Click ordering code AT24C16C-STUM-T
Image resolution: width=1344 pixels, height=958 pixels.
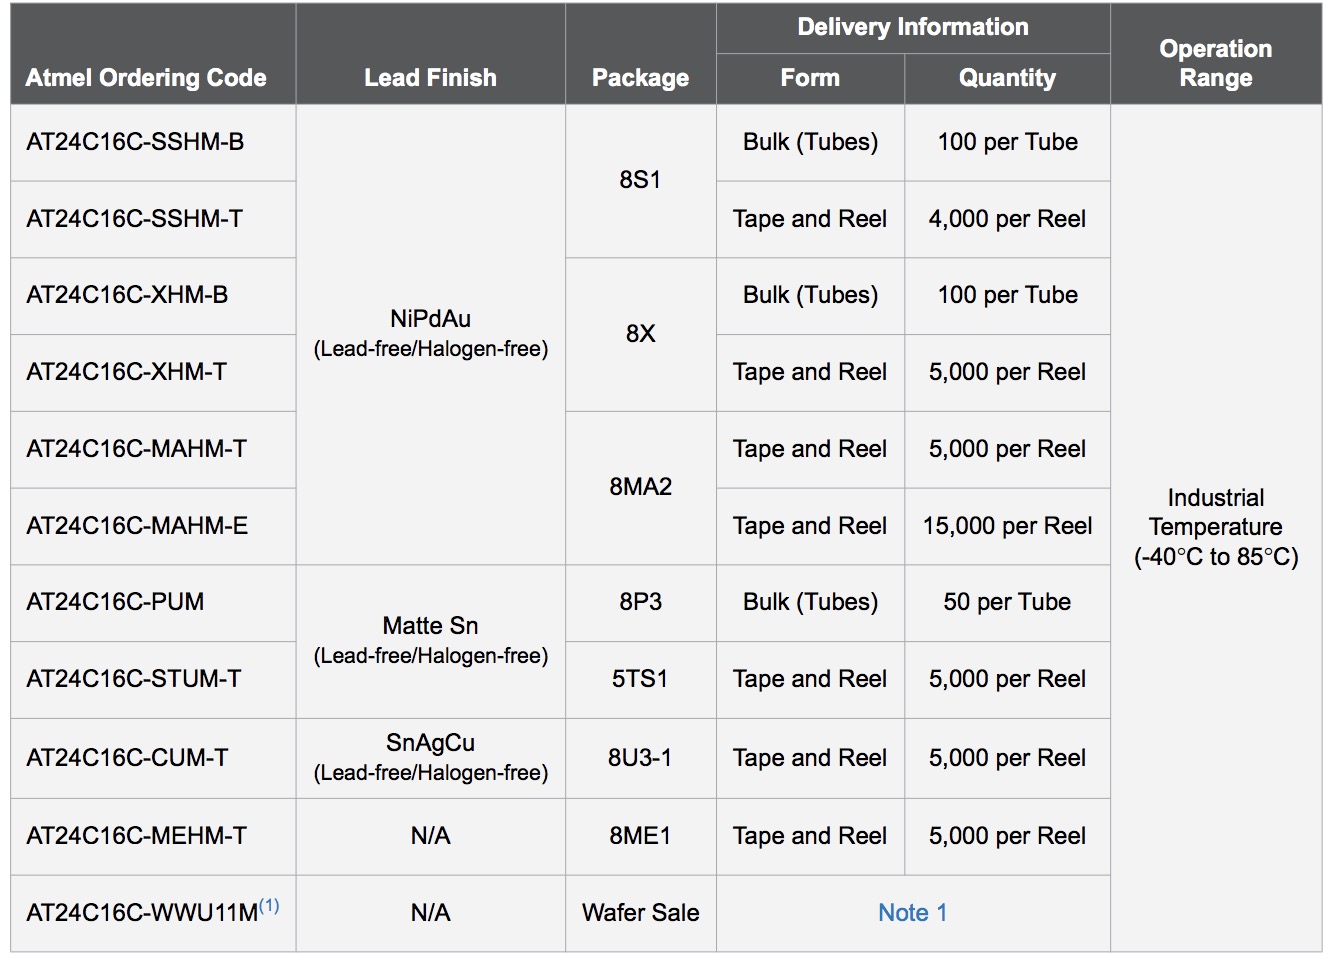click(133, 679)
